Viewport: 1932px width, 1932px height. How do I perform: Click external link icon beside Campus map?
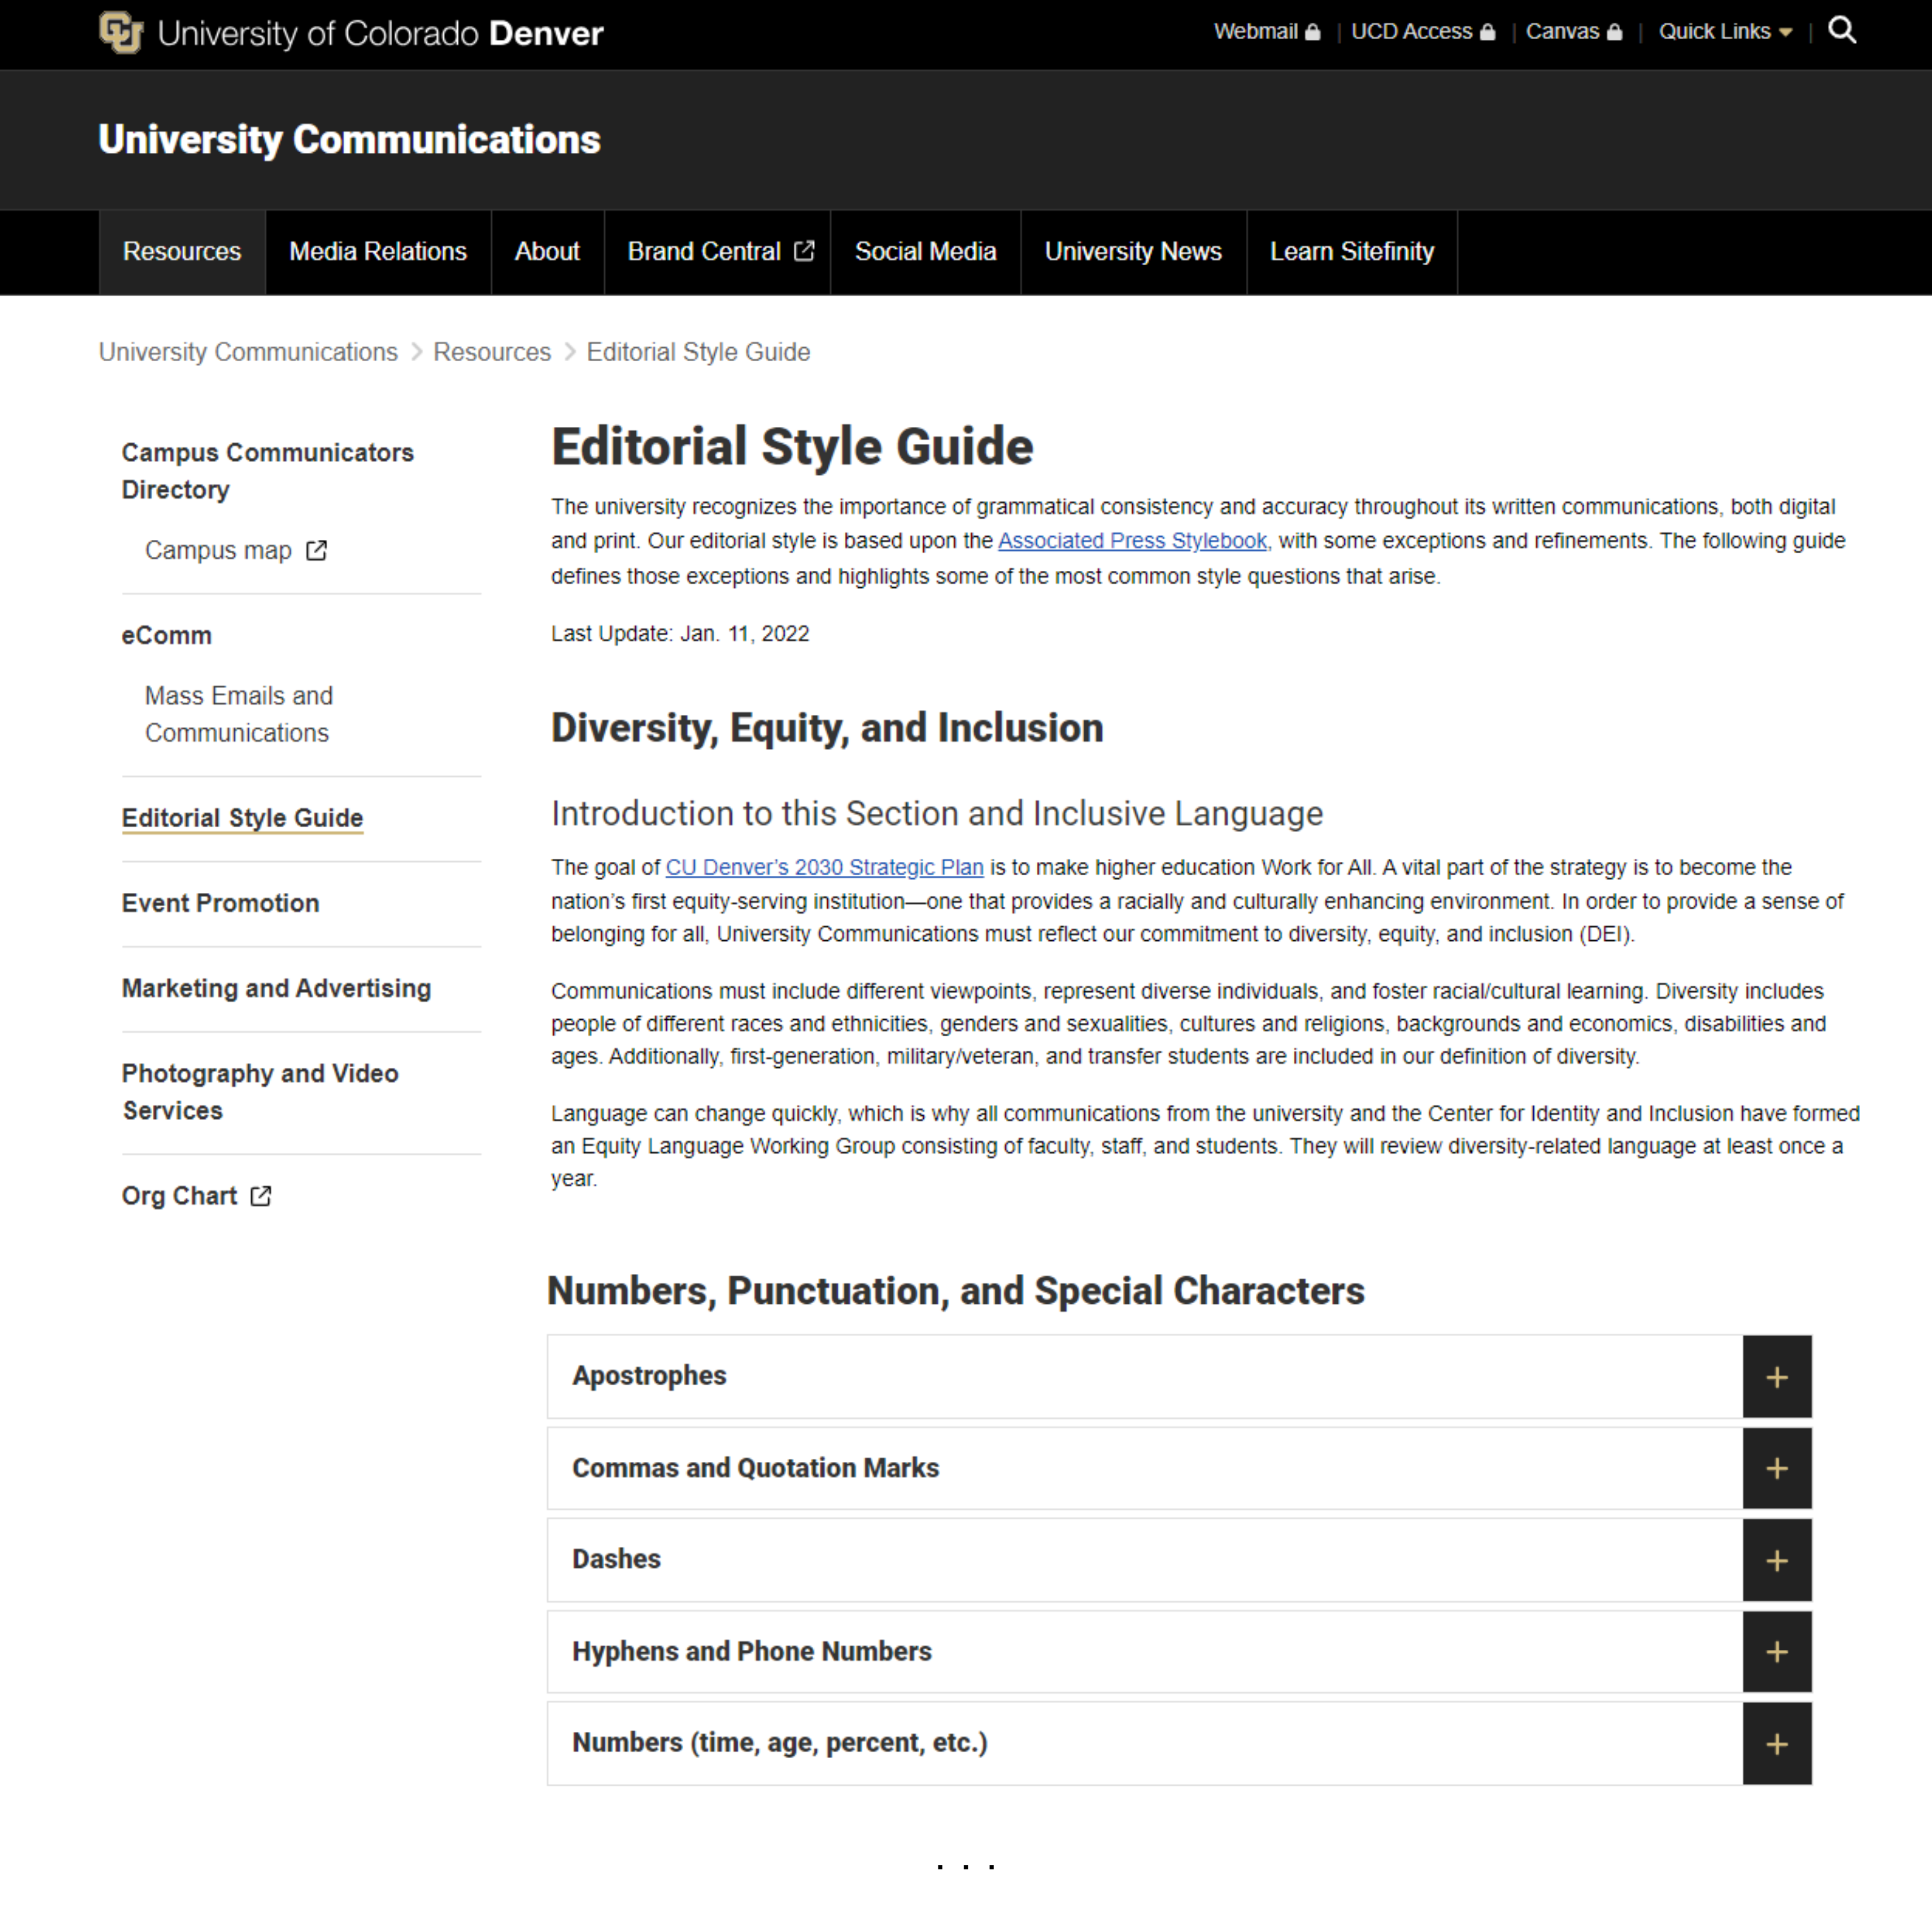tap(316, 551)
